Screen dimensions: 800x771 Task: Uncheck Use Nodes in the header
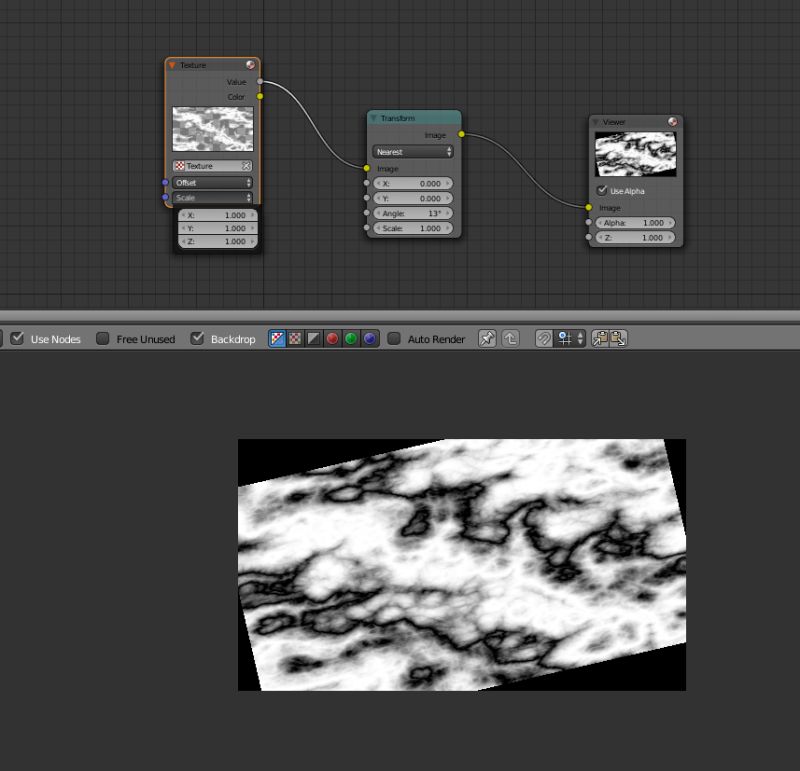pyautogui.click(x=17, y=339)
